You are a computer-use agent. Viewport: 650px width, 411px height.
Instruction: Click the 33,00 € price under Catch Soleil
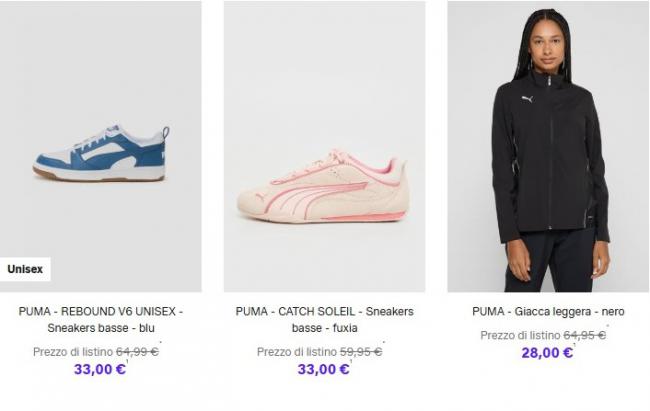pyautogui.click(x=323, y=369)
